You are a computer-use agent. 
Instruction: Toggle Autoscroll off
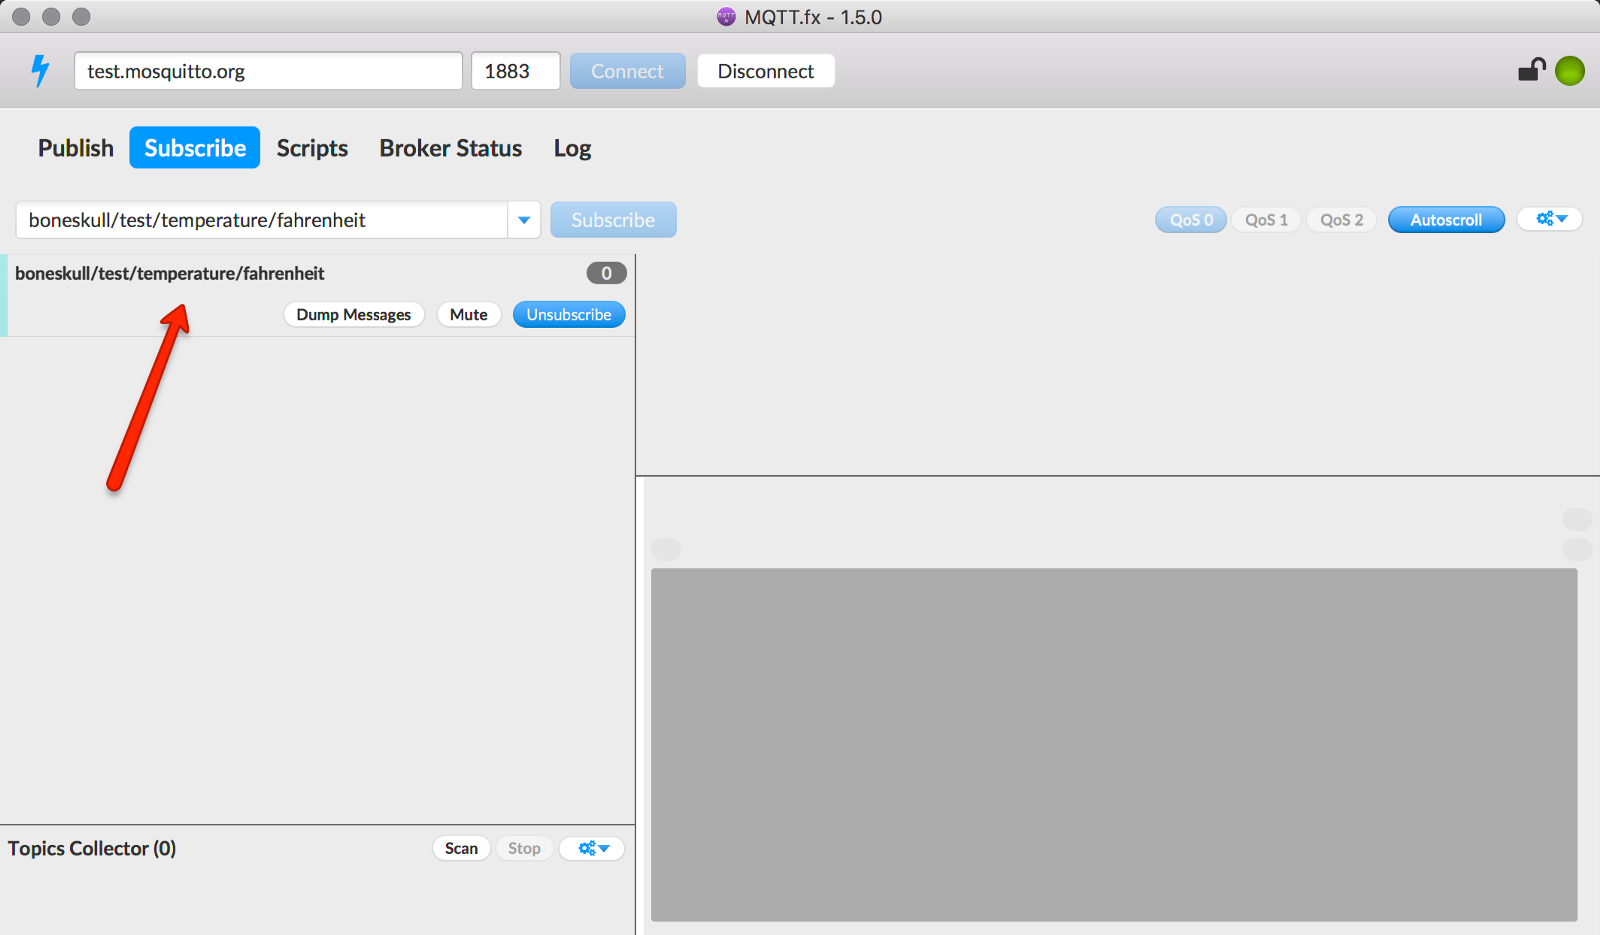click(1446, 220)
